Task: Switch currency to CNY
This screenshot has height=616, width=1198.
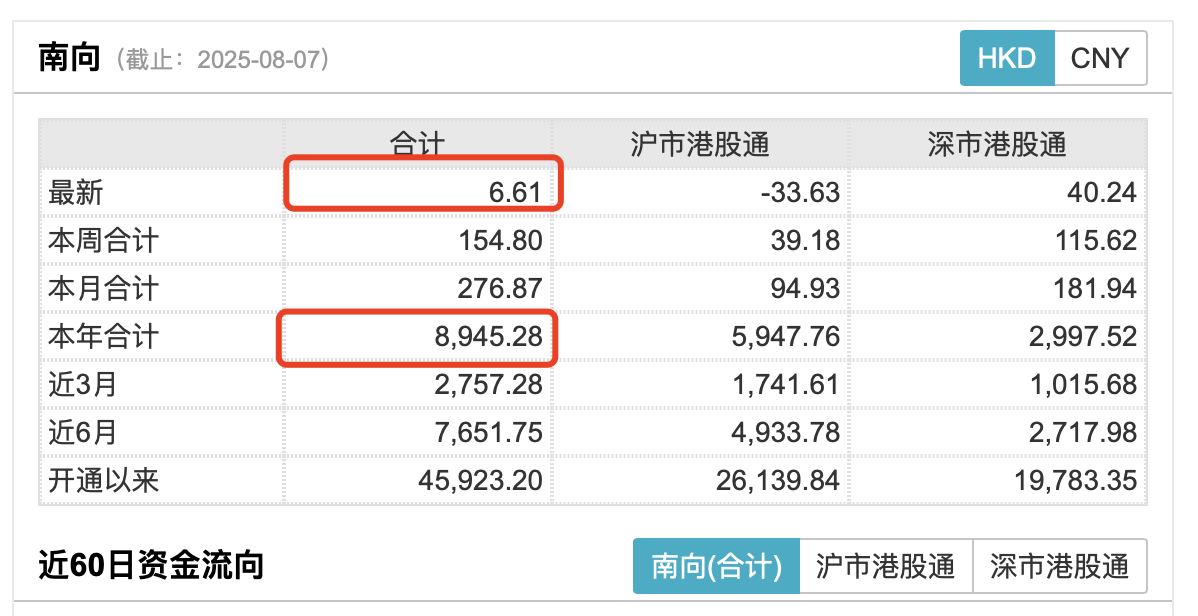Action: tap(1099, 58)
